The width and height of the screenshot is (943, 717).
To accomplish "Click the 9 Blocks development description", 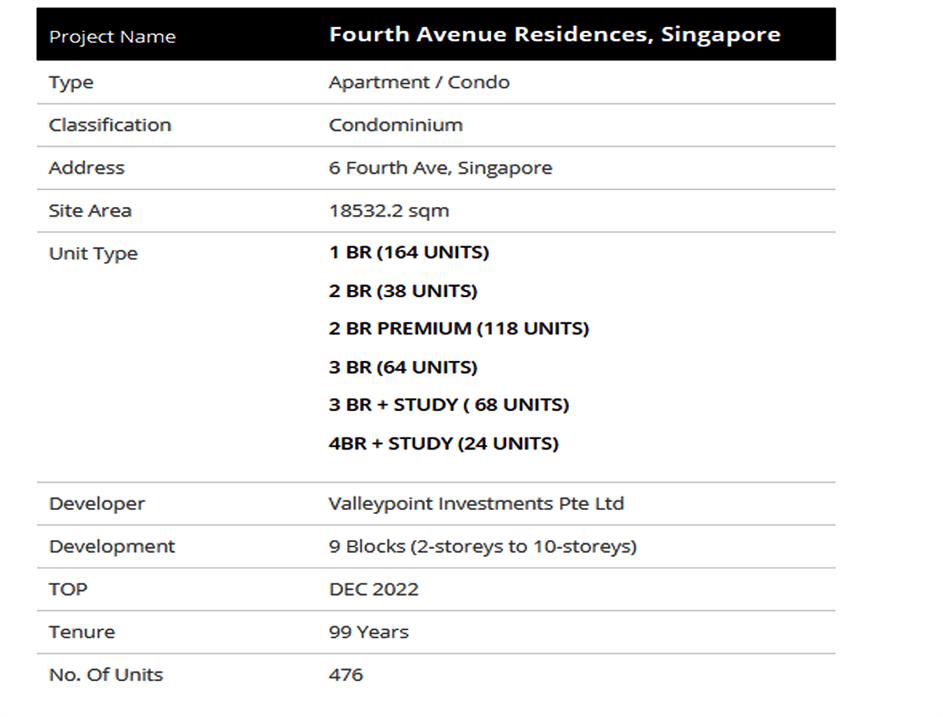I will coord(482,547).
